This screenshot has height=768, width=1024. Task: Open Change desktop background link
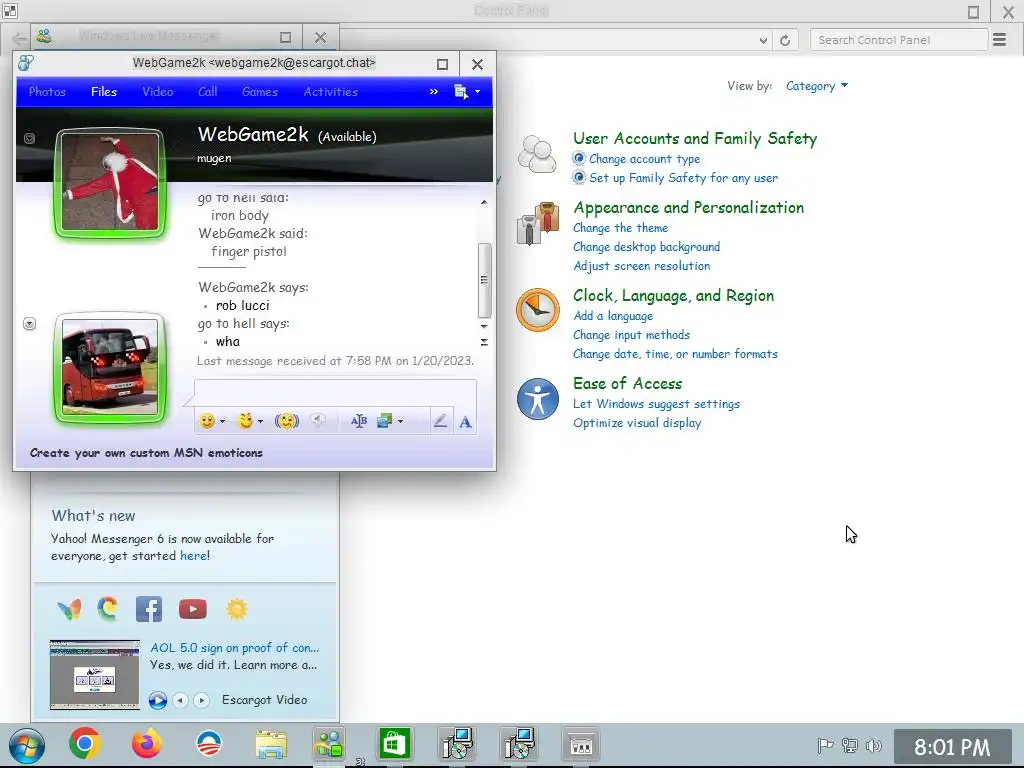(647, 247)
